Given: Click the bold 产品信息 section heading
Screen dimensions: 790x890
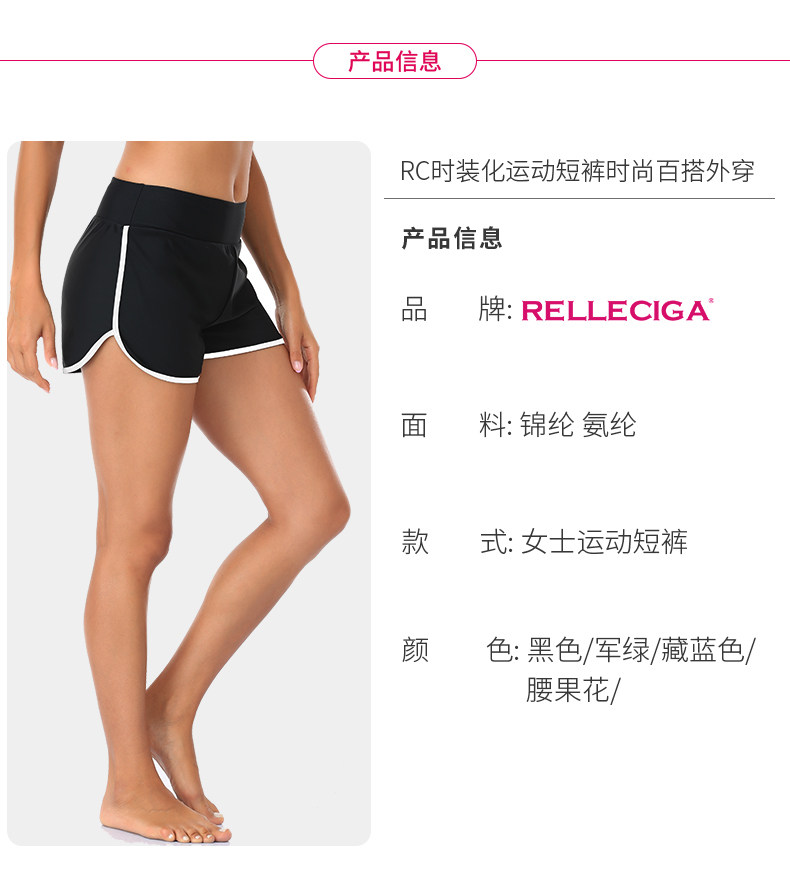Looking at the screenshot, I should tap(452, 238).
